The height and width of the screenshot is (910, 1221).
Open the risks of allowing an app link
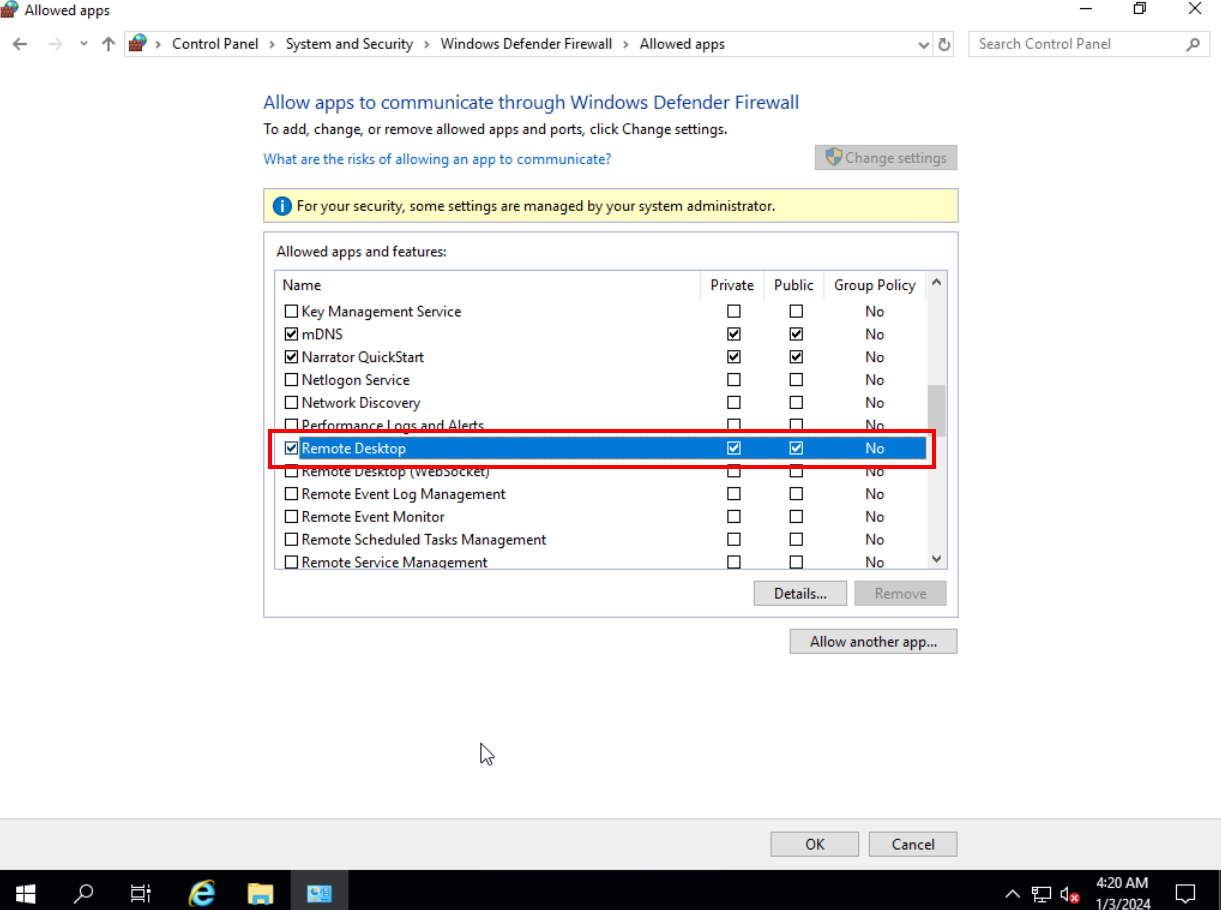coord(437,159)
